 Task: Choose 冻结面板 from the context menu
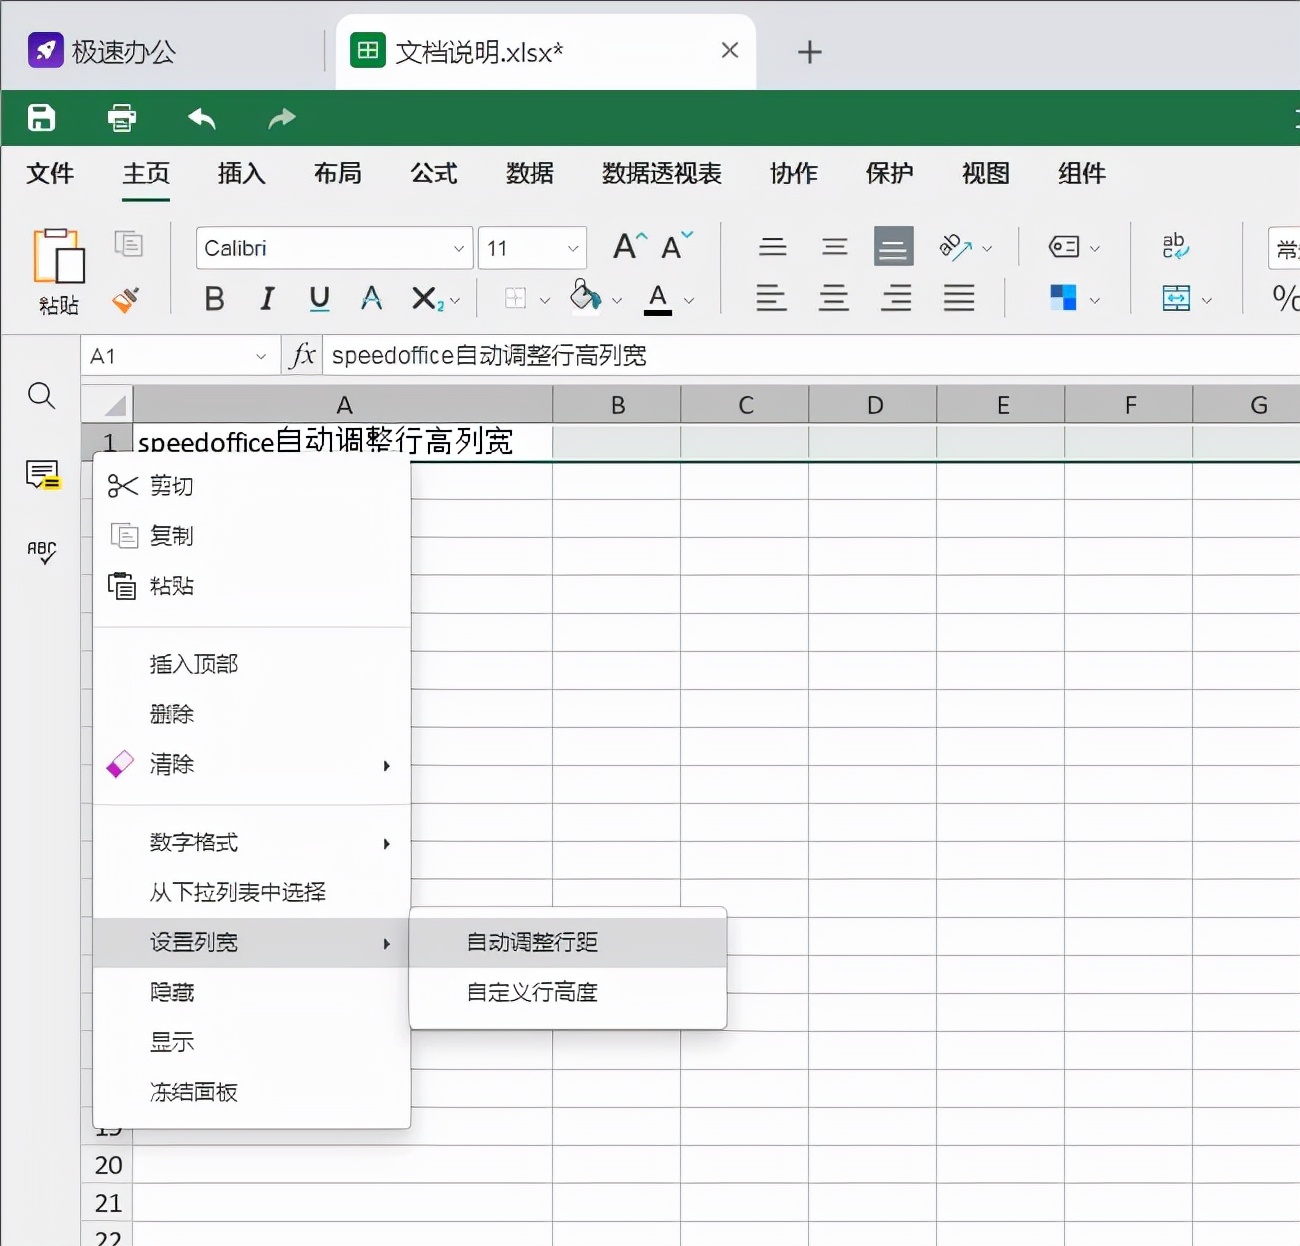252,1092
